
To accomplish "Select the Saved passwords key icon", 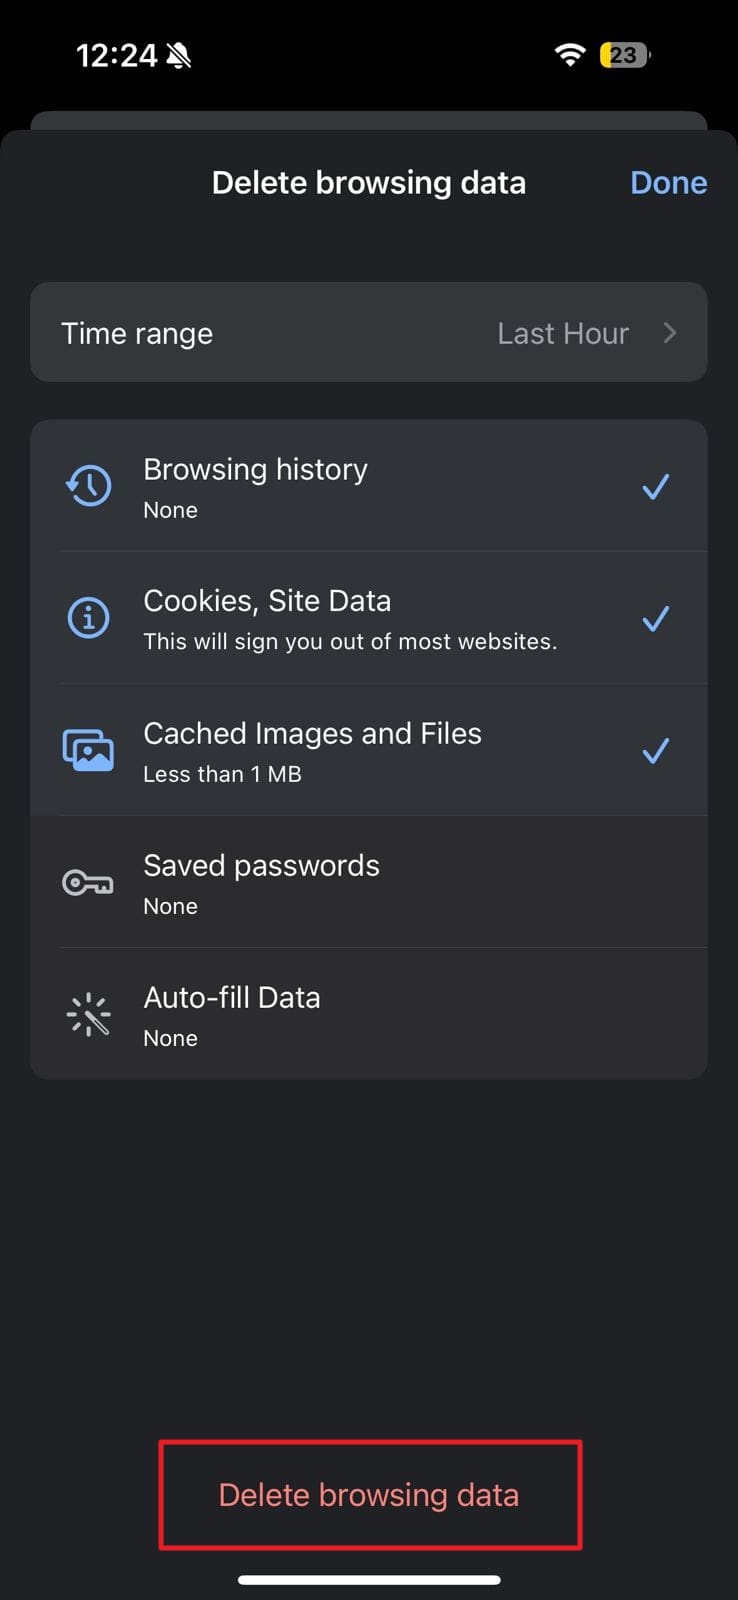I will point(88,882).
